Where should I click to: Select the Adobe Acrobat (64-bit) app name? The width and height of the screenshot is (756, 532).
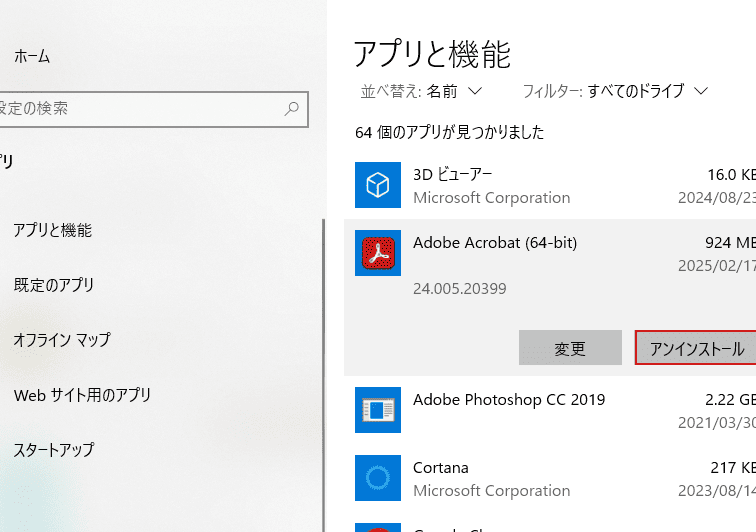(x=495, y=242)
